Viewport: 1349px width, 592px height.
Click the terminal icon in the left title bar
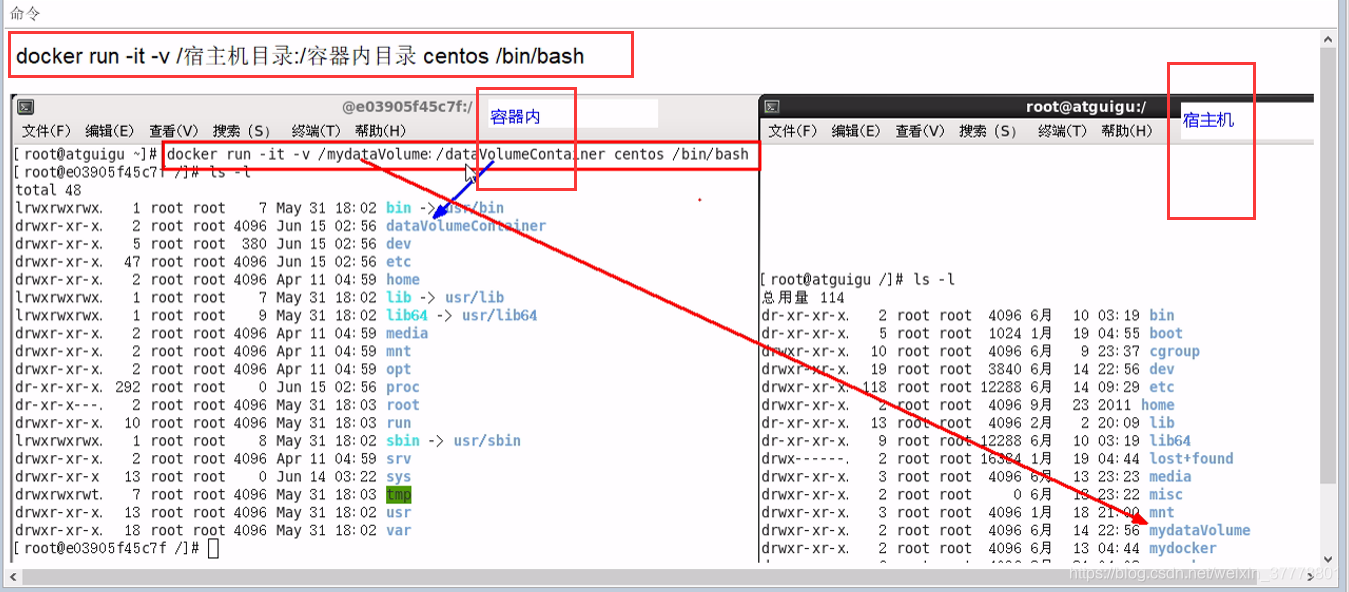[x=26, y=107]
